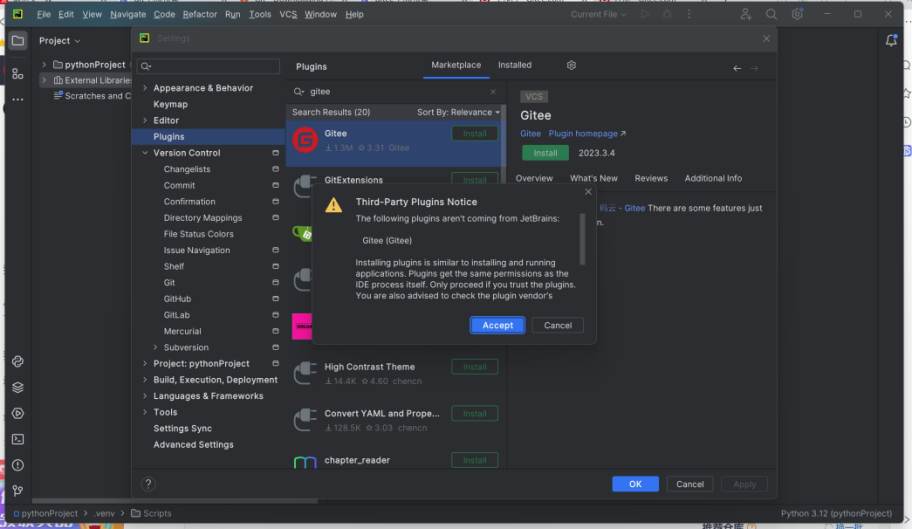Open the notifications bell
Image resolution: width=912 pixels, height=529 pixels.
click(x=891, y=40)
